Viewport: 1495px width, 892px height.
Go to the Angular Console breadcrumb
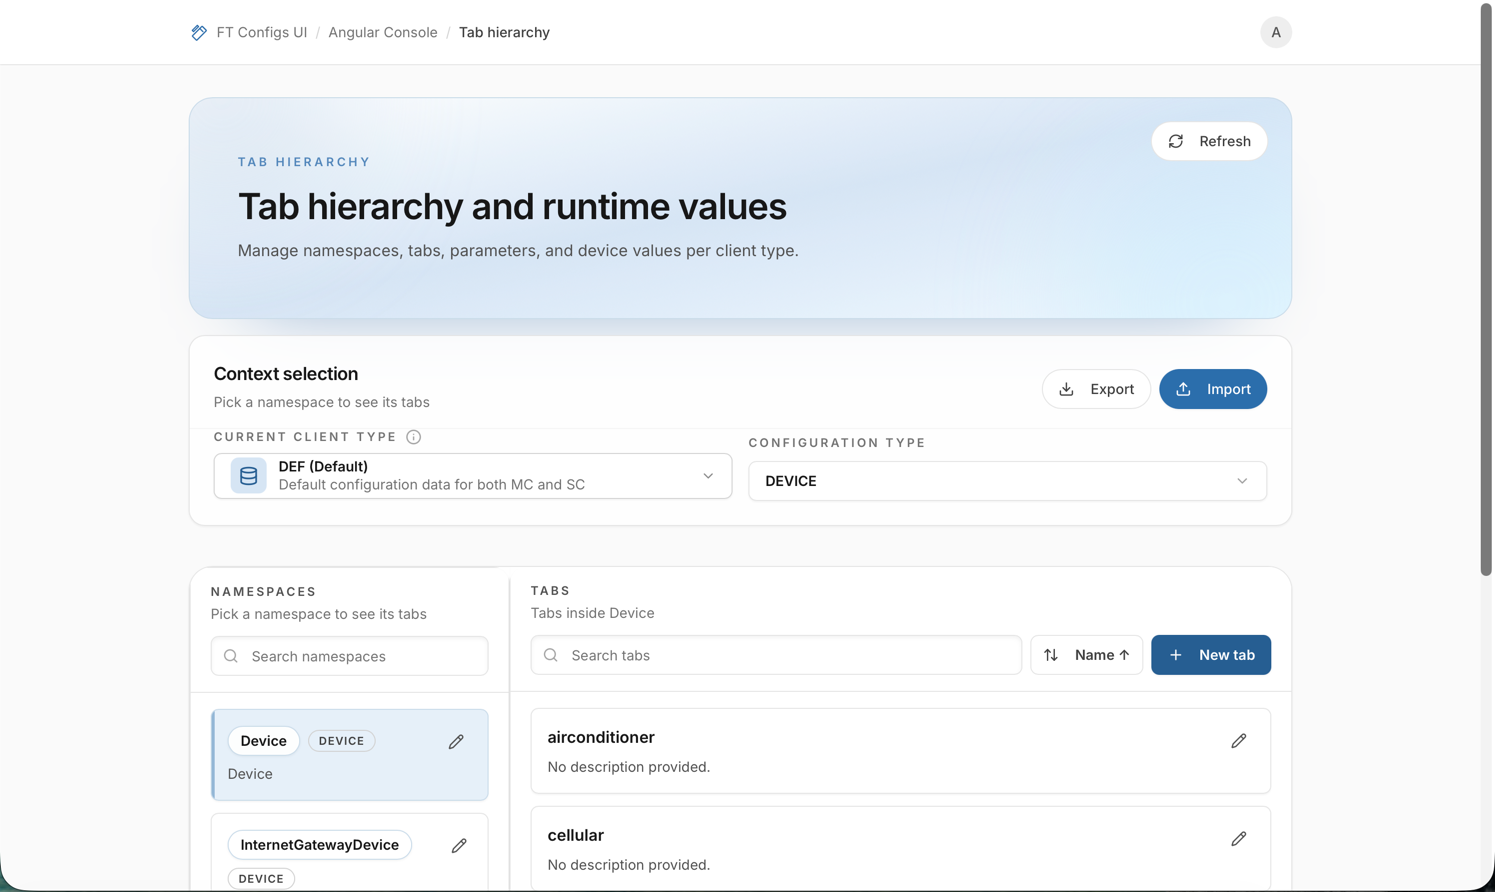click(x=383, y=32)
